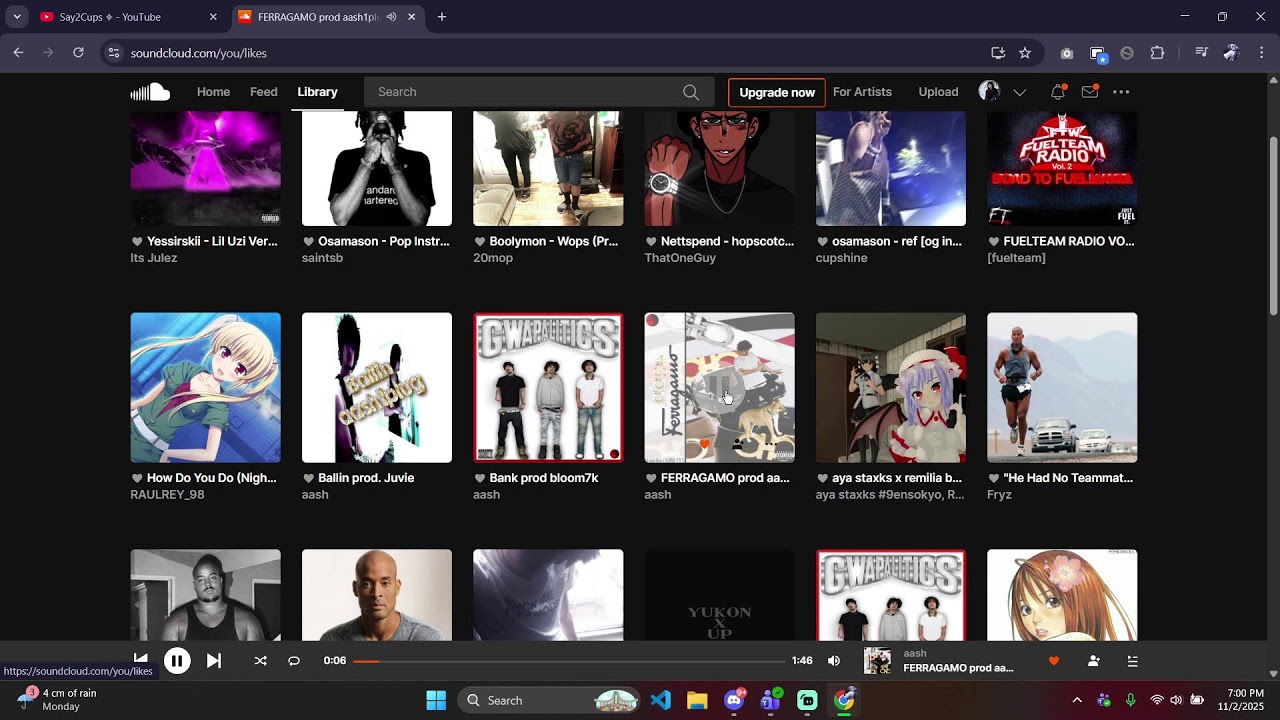Click the page vertical scrollbar
Viewport: 1280px width, 720px height.
(x=1273, y=226)
